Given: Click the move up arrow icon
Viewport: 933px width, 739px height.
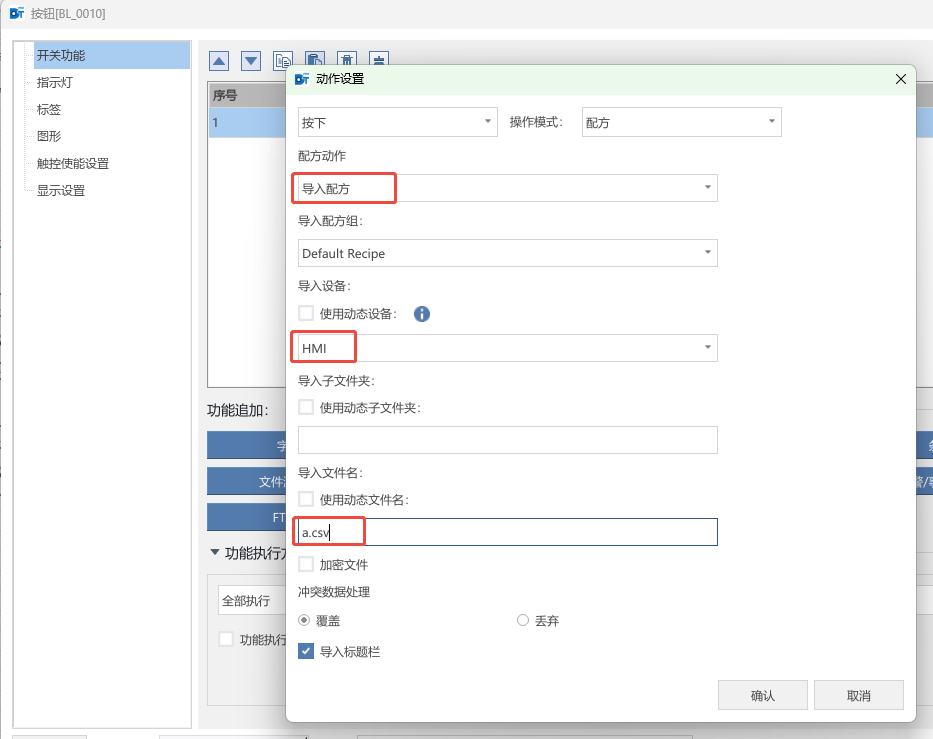Looking at the screenshot, I should click(x=219, y=61).
